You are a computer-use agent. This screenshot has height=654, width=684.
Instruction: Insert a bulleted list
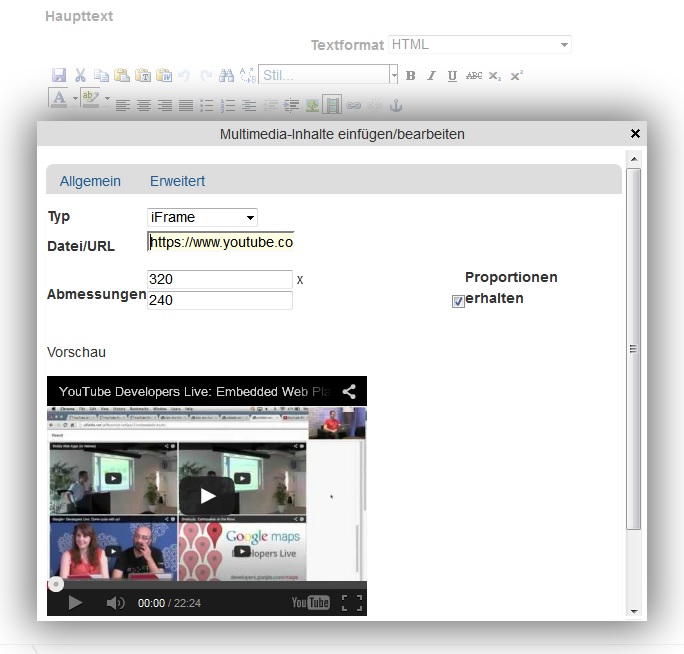point(207,105)
